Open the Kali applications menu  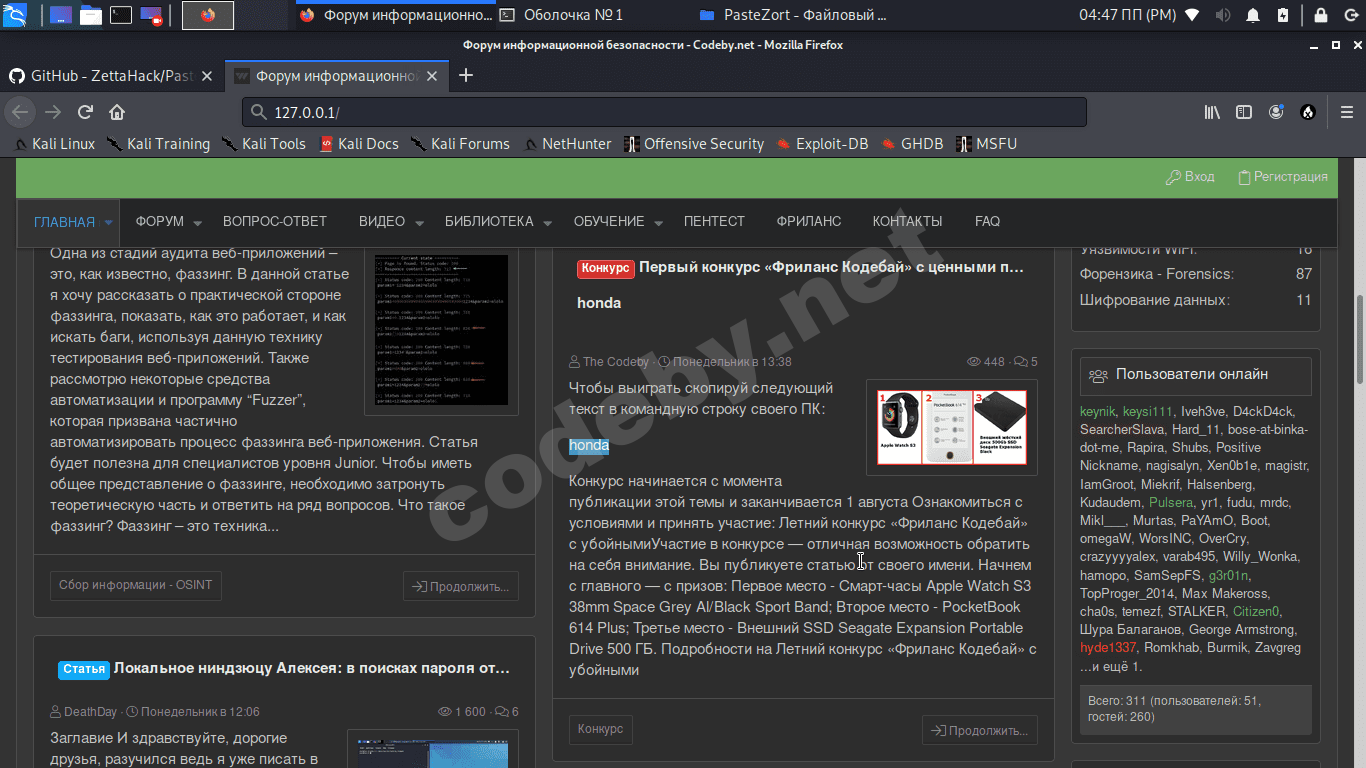17,15
